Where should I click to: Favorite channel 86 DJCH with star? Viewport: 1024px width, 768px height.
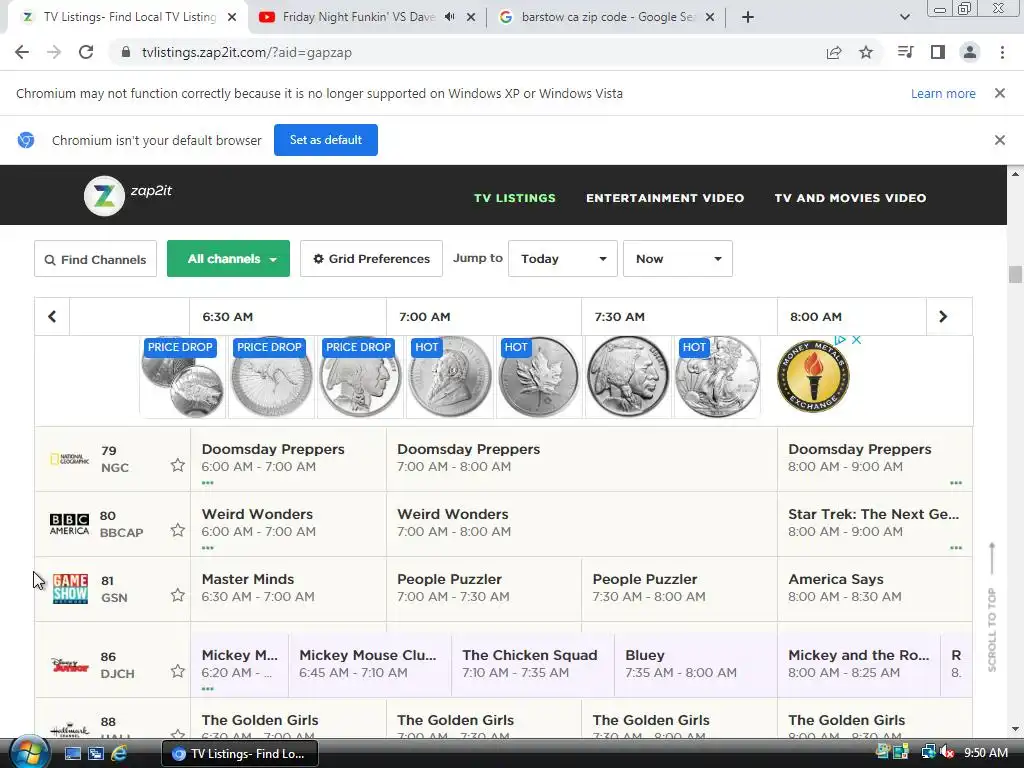pyautogui.click(x=178, y=671)
